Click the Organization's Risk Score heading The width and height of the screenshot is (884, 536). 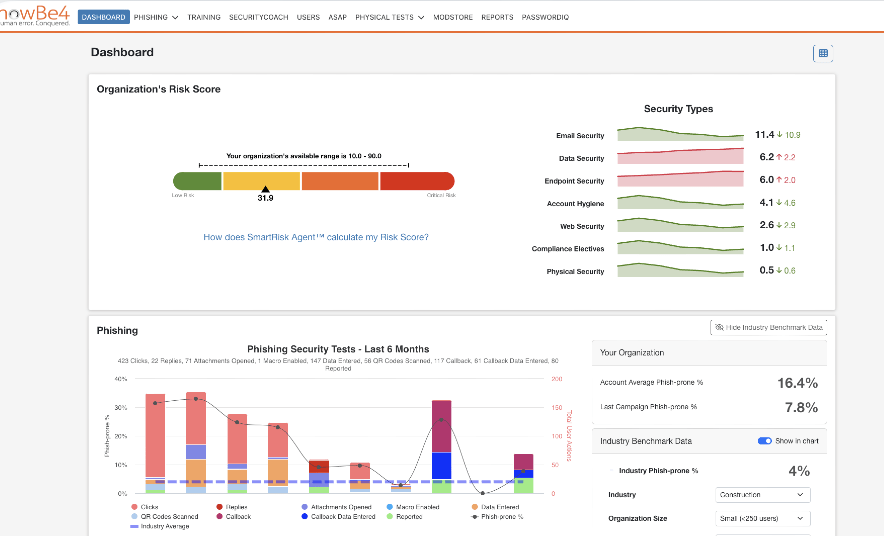[158, 89]
